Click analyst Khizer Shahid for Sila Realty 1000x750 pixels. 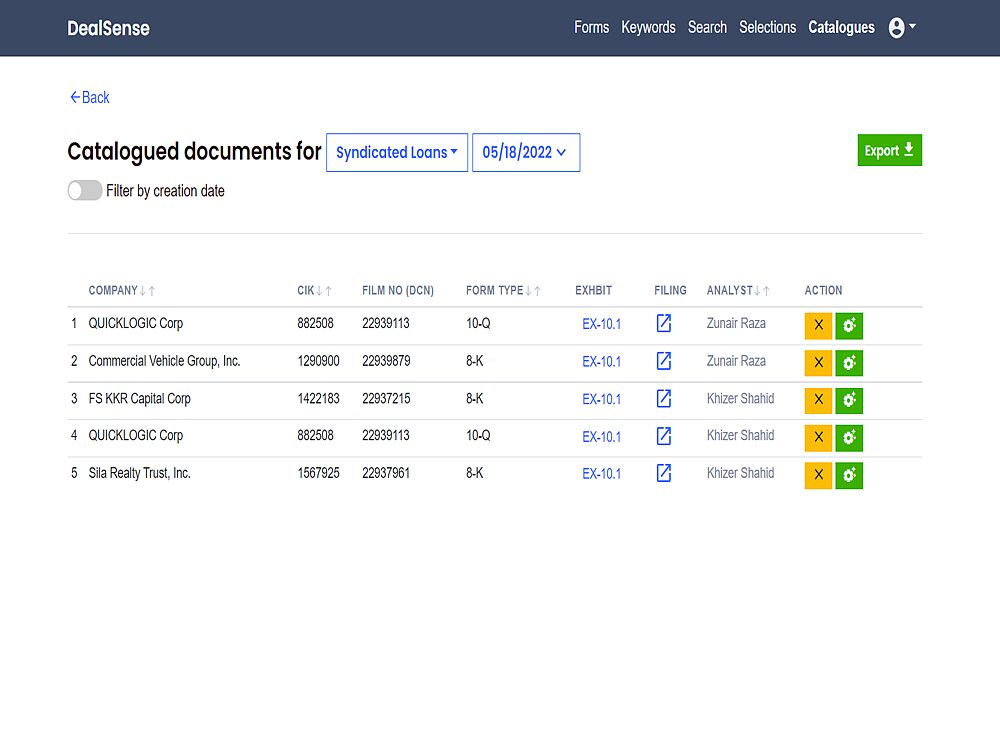[x=740, y=473]
